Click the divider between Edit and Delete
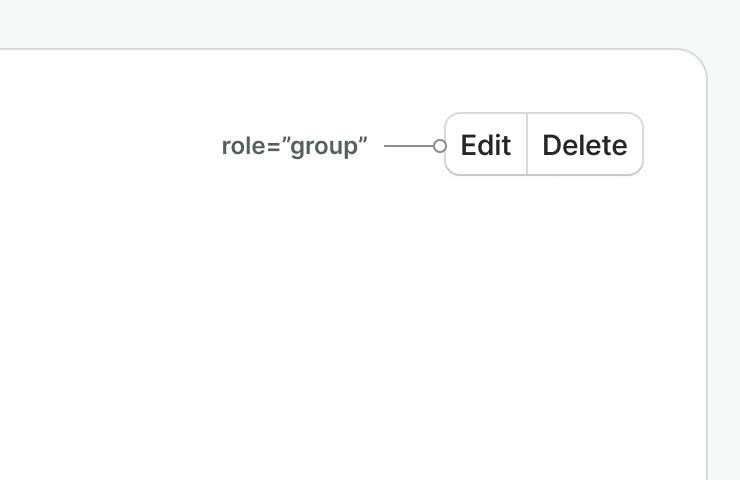This screenshot has height=480, width=740. (x=527, y=144)
